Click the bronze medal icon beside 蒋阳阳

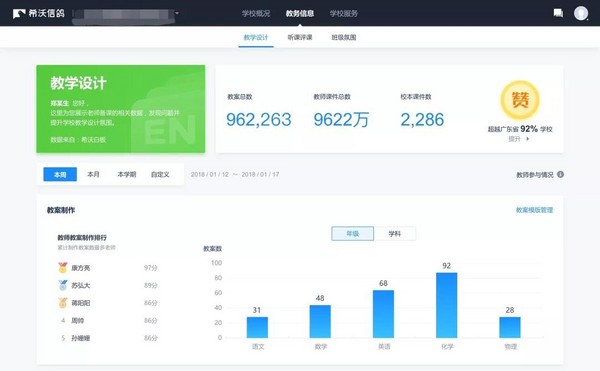(x=63, y=303)
